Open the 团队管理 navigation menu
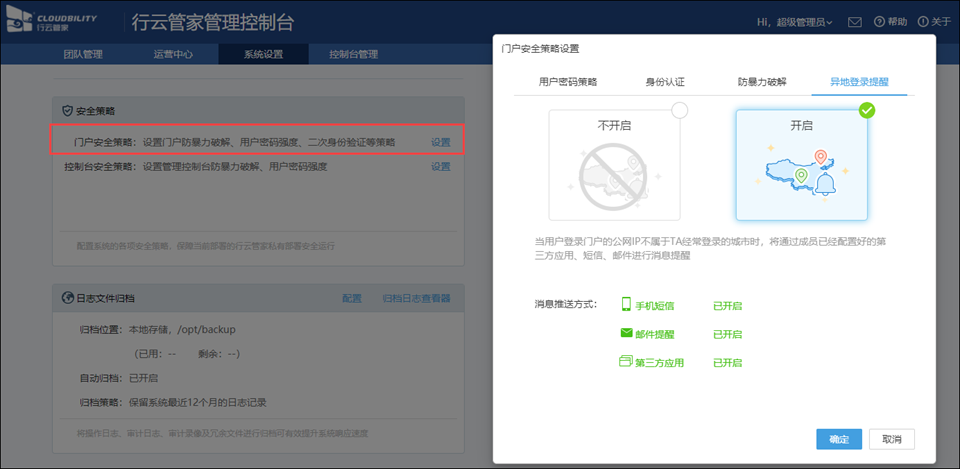 (x=82, y=54)
